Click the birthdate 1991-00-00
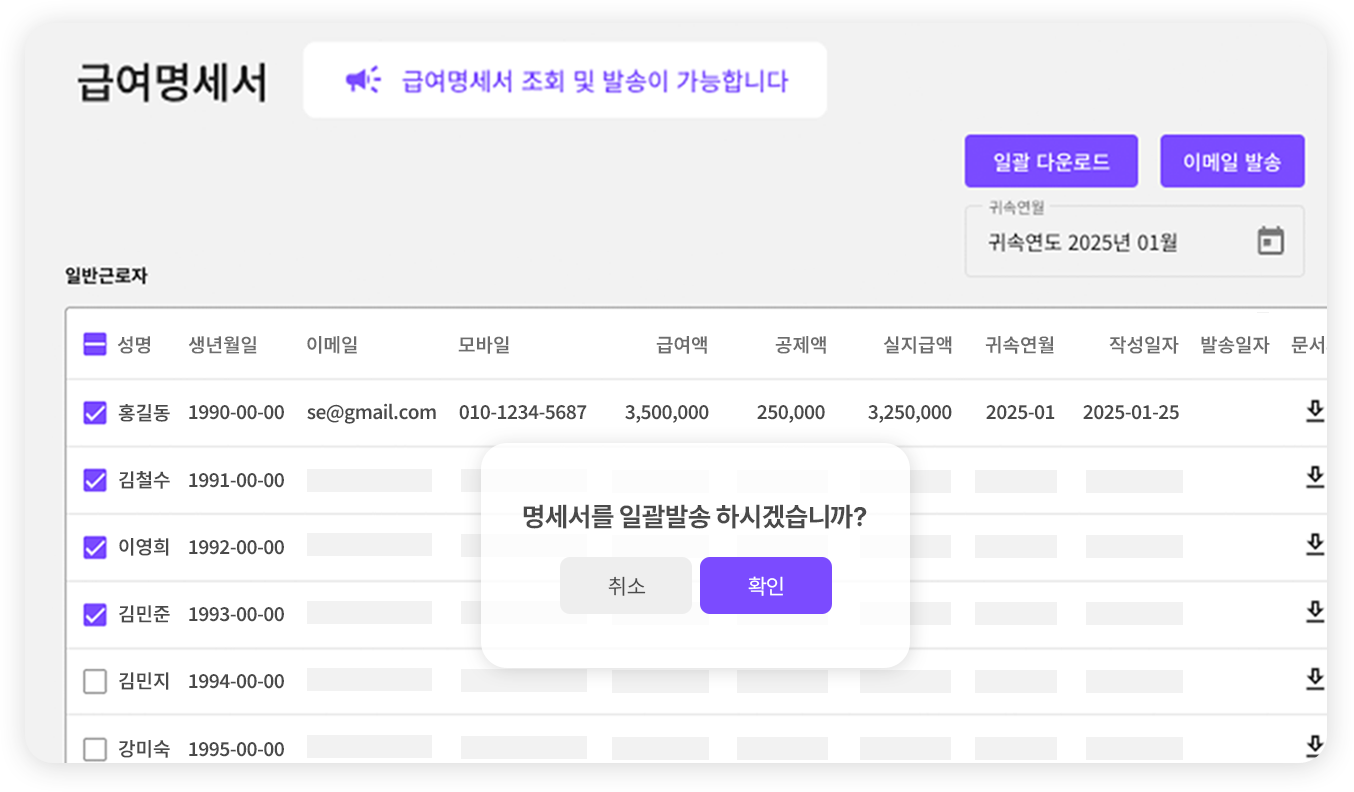Screen dimensions: 1354x792 coord(236,480)
